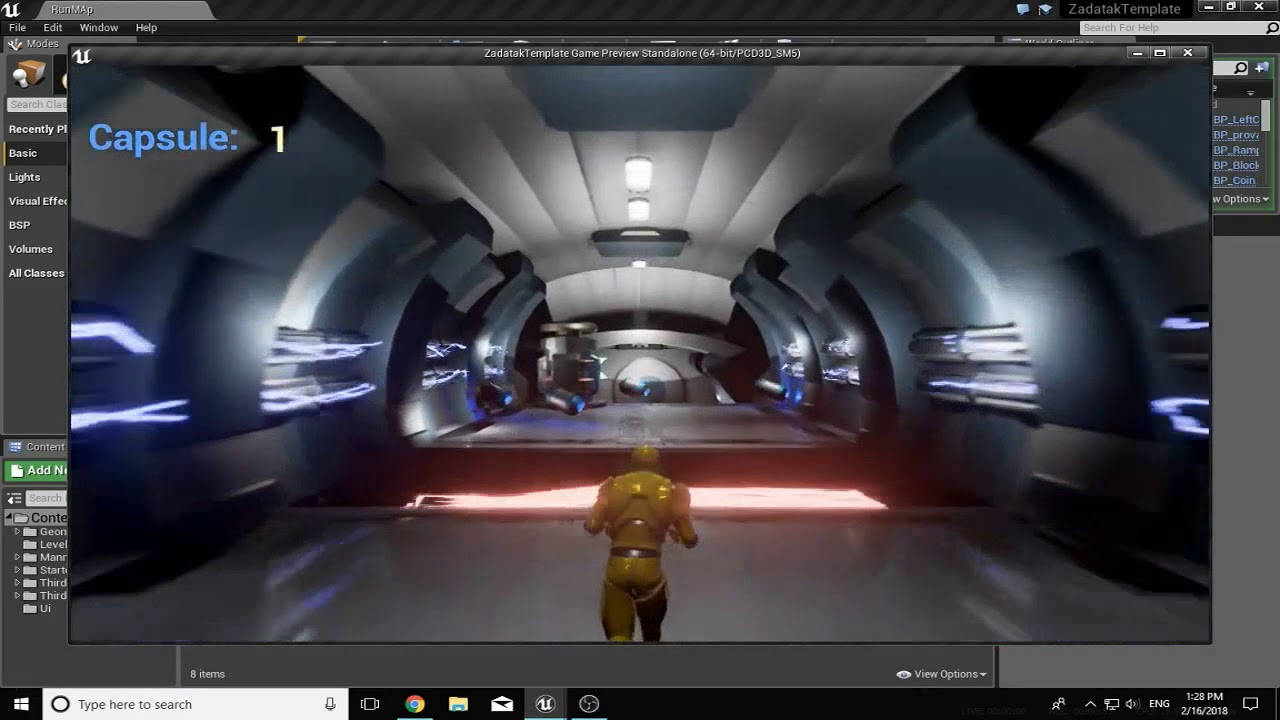The image size is (1280, 720).
Task: Open the Recently Placed category
Action: point(37,129)
